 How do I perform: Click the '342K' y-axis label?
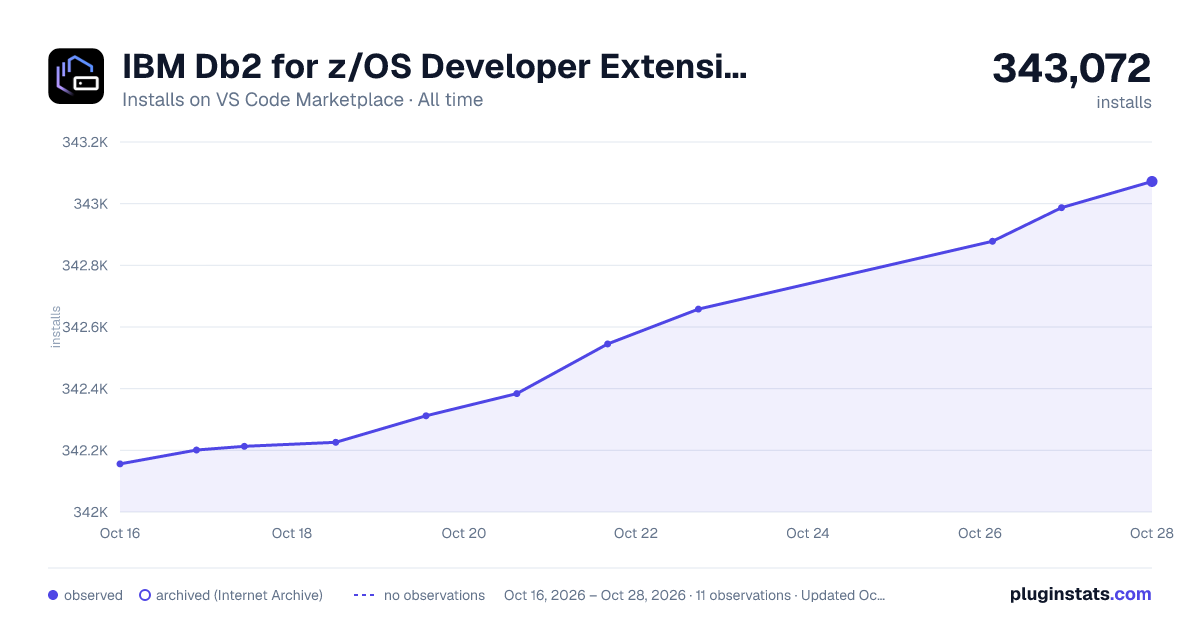point(90,512)
